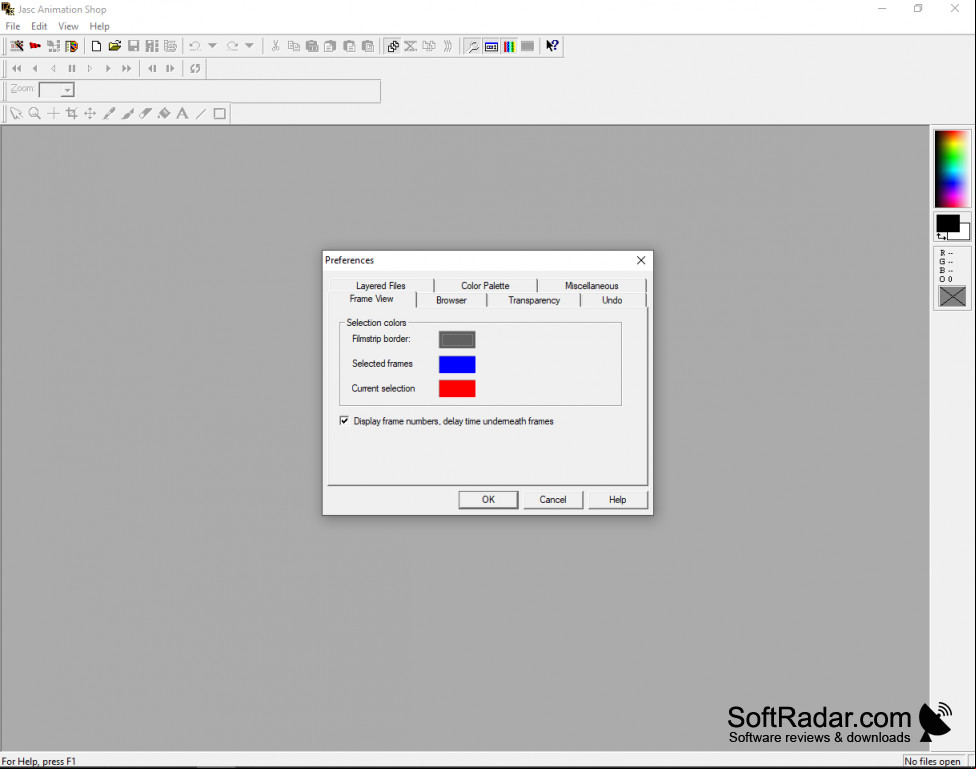Viewport: 976px width, 769px height.
Task: Switch to the Browser tab
Action: tap(451, 300)
